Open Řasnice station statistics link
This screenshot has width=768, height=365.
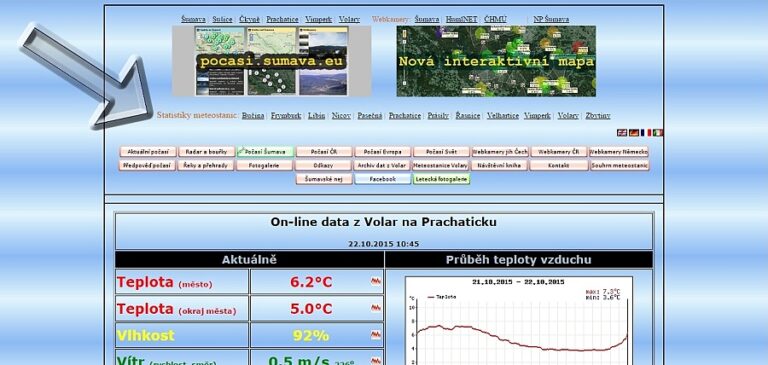click(468, 116)
